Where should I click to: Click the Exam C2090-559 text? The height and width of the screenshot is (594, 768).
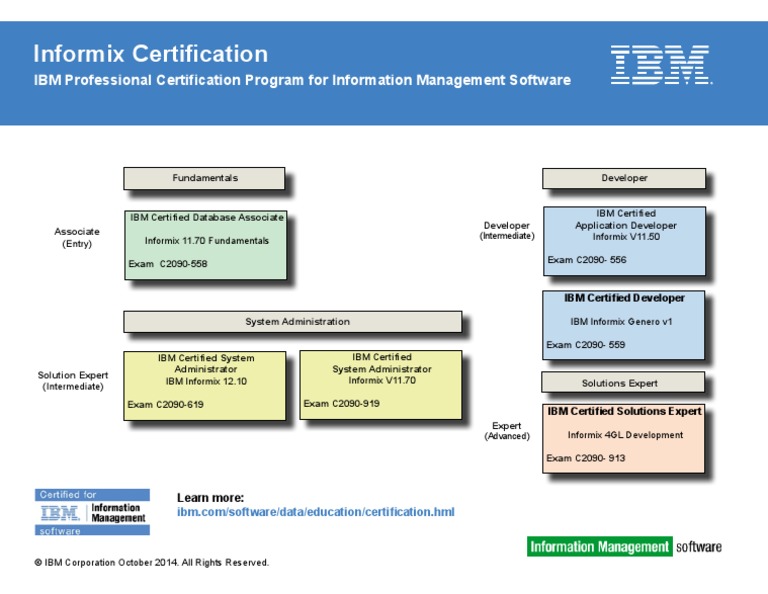[x=586, y=344]
